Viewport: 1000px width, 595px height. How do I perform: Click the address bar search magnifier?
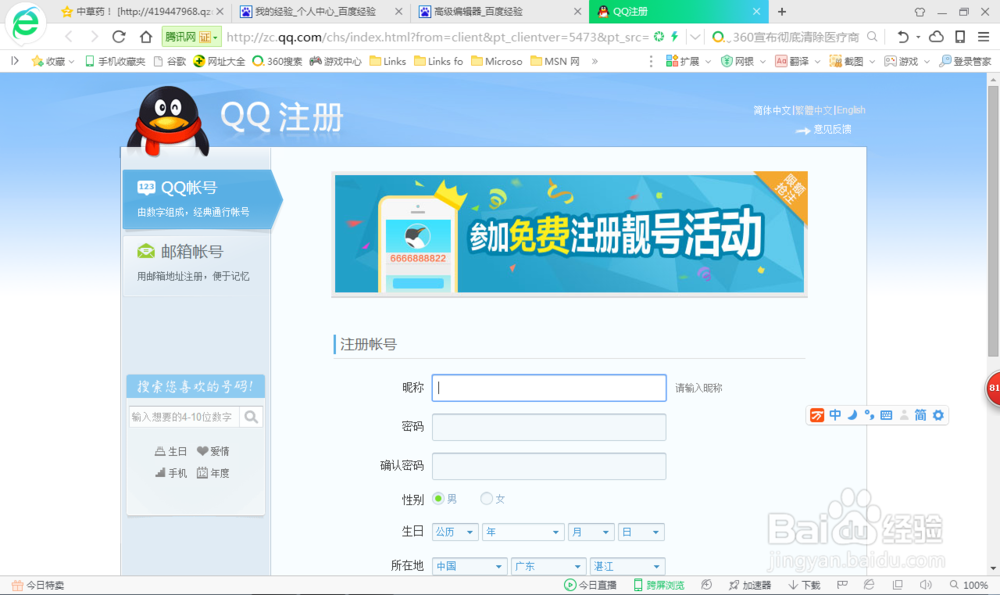(x=872, y=37)
